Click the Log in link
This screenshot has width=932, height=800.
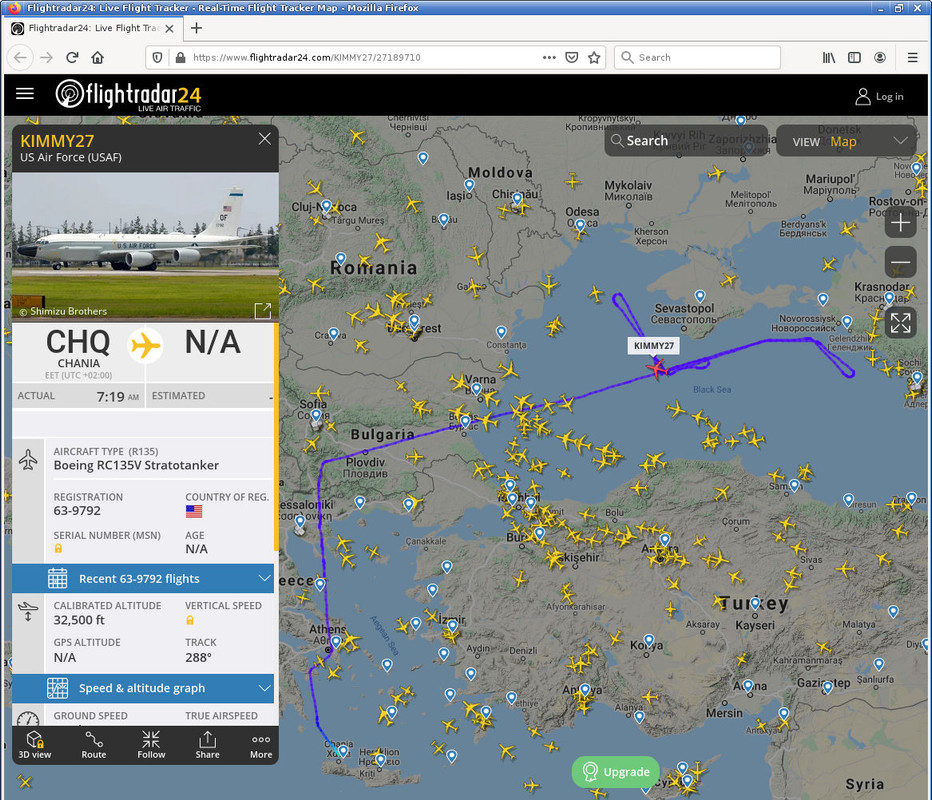click(880, 96)
